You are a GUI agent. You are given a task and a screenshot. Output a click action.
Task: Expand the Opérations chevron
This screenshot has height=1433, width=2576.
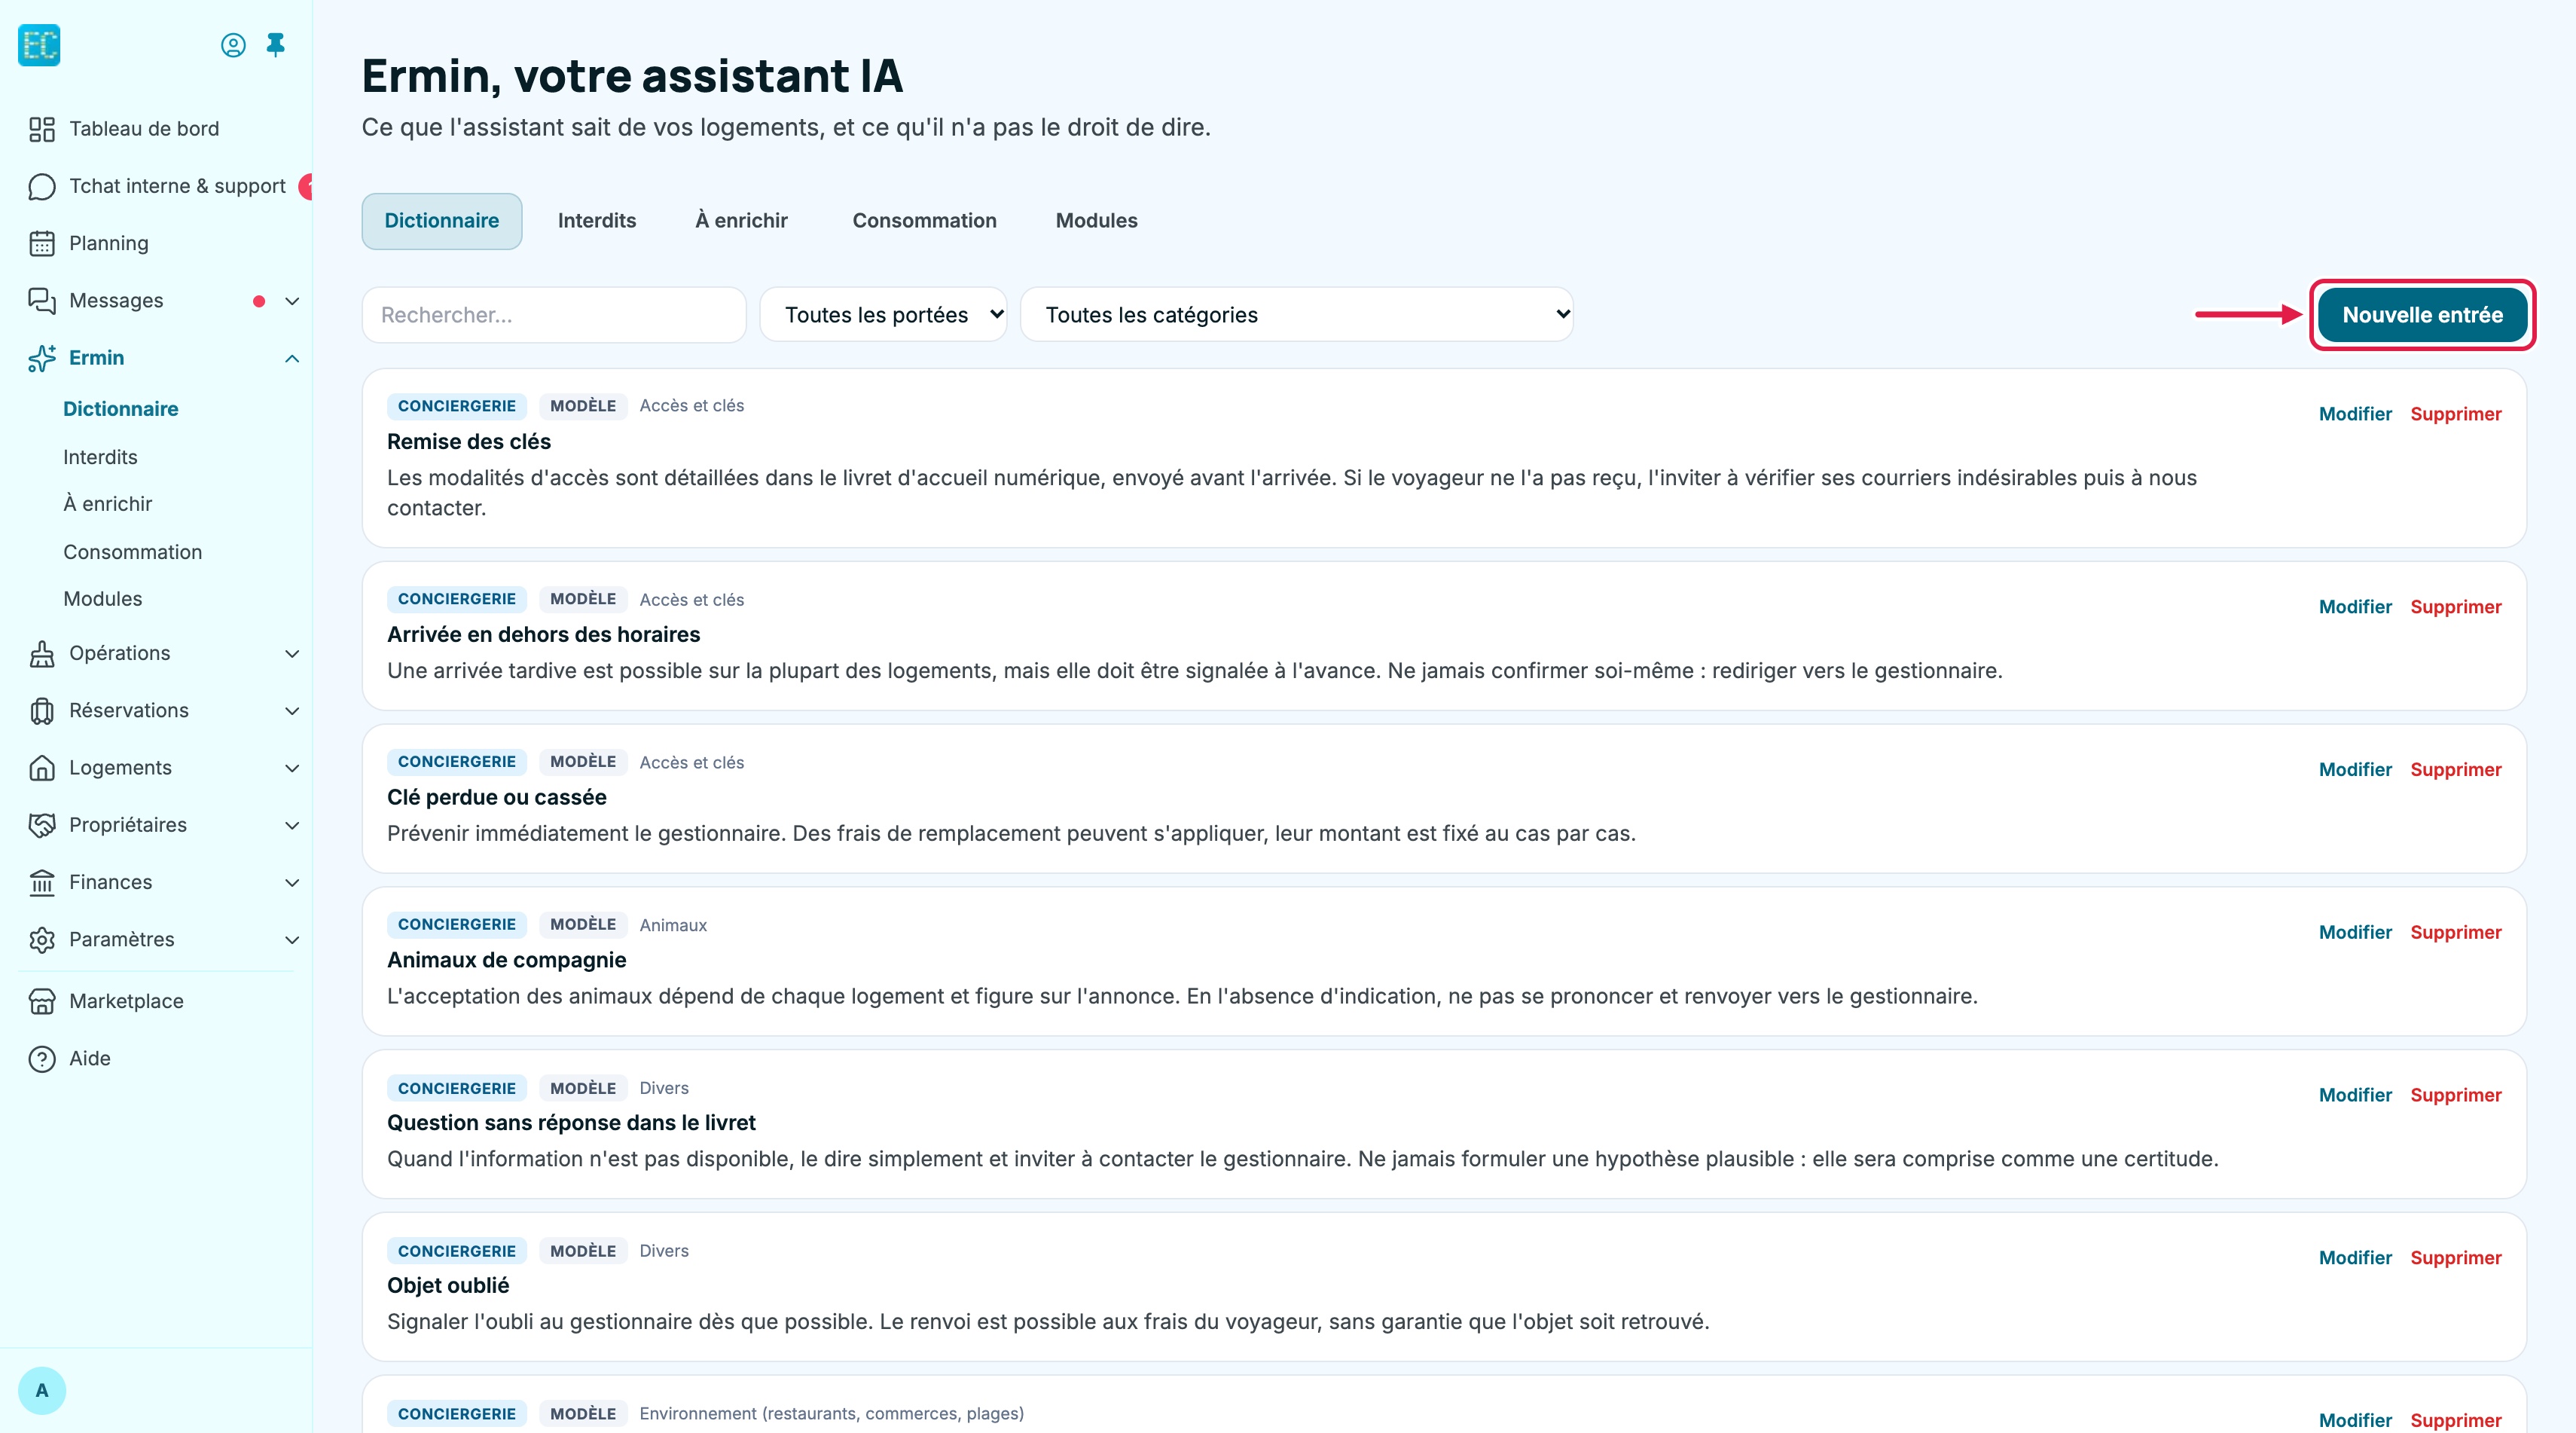[292, 653]
